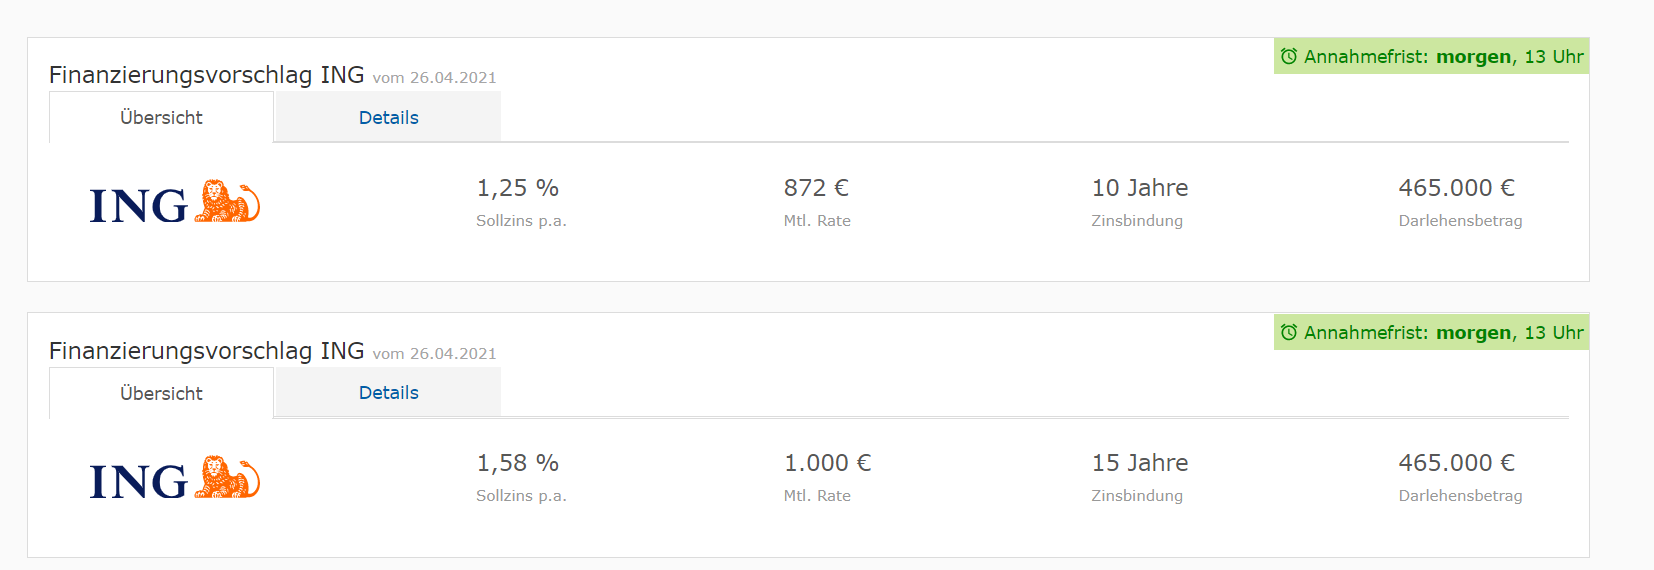Click the alarm clock icon on the 15 Jahre proposal
Image resolution: width=1654 pixels, height=570 pixels.
(x=1289, y=332)
